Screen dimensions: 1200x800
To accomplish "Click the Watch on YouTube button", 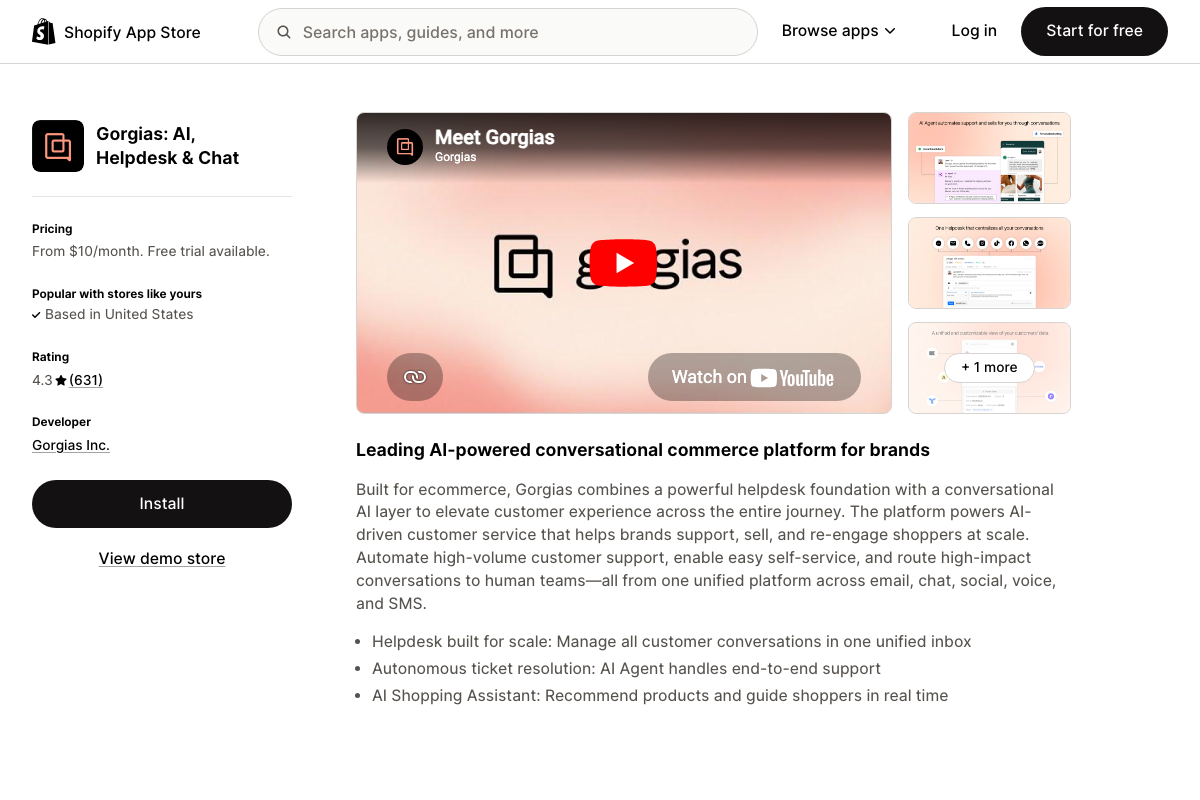I will click(x=754, y=377).
